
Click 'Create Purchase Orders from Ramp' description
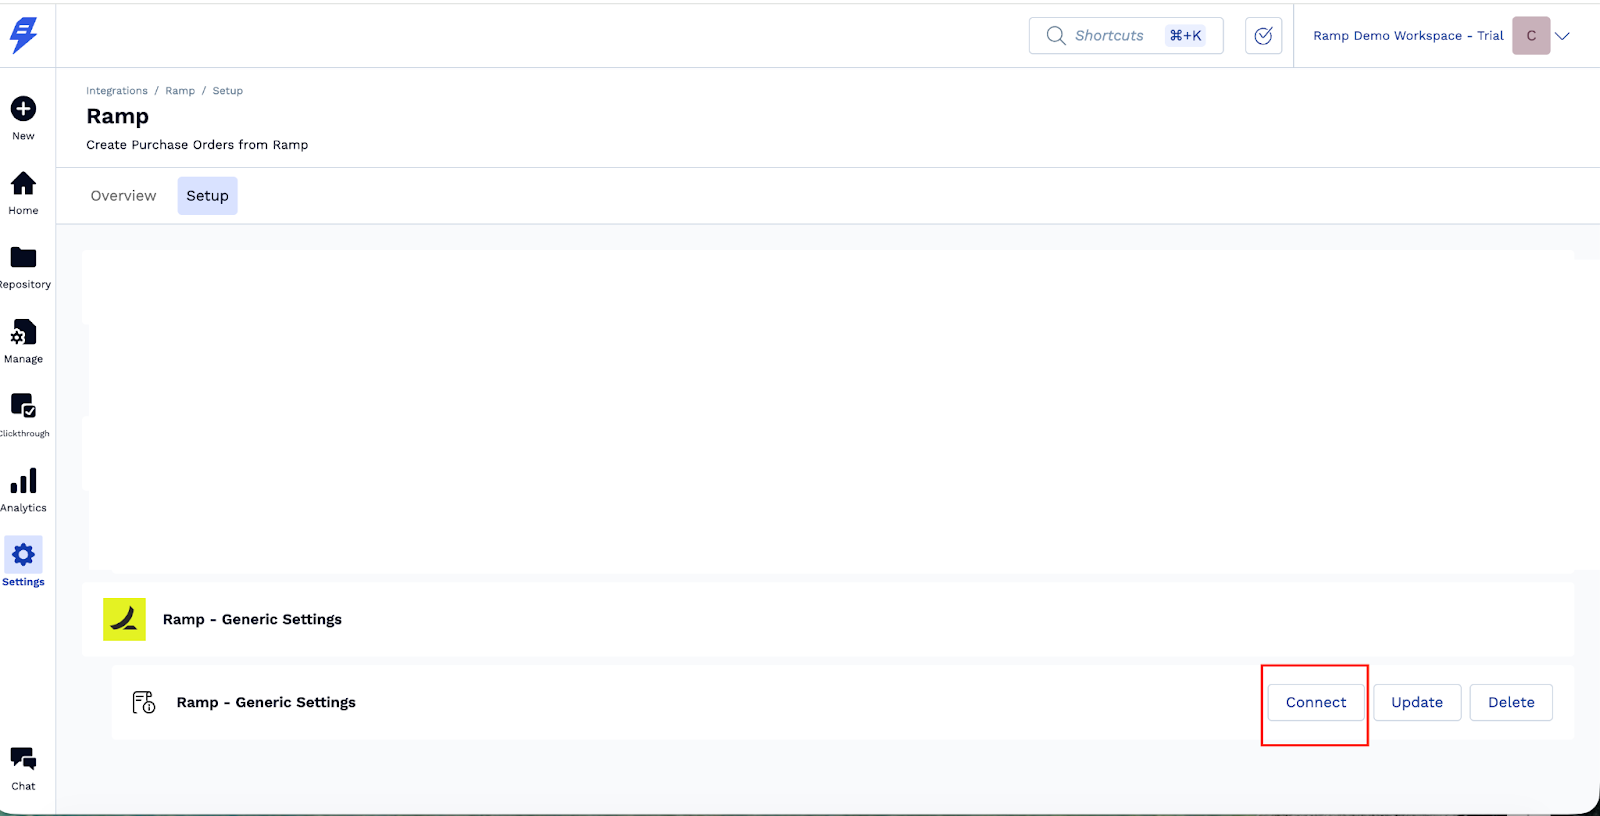tap(197, 145)
